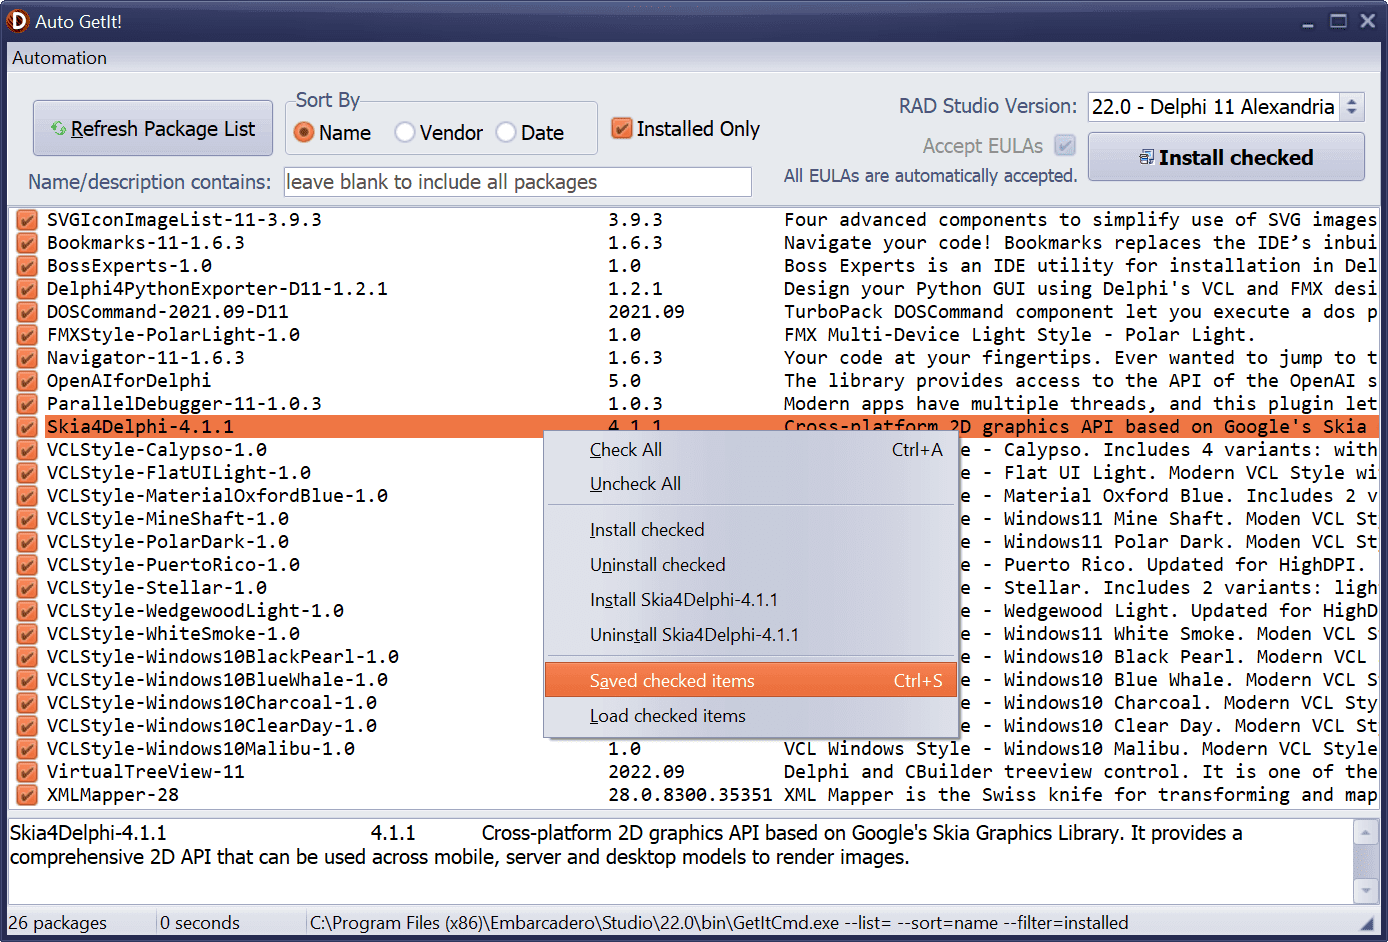The image size is (1388, 942).
Task: Uncheck the VCLStyle-Stellar-1.0 checkbox
Action: click(28, 588)
